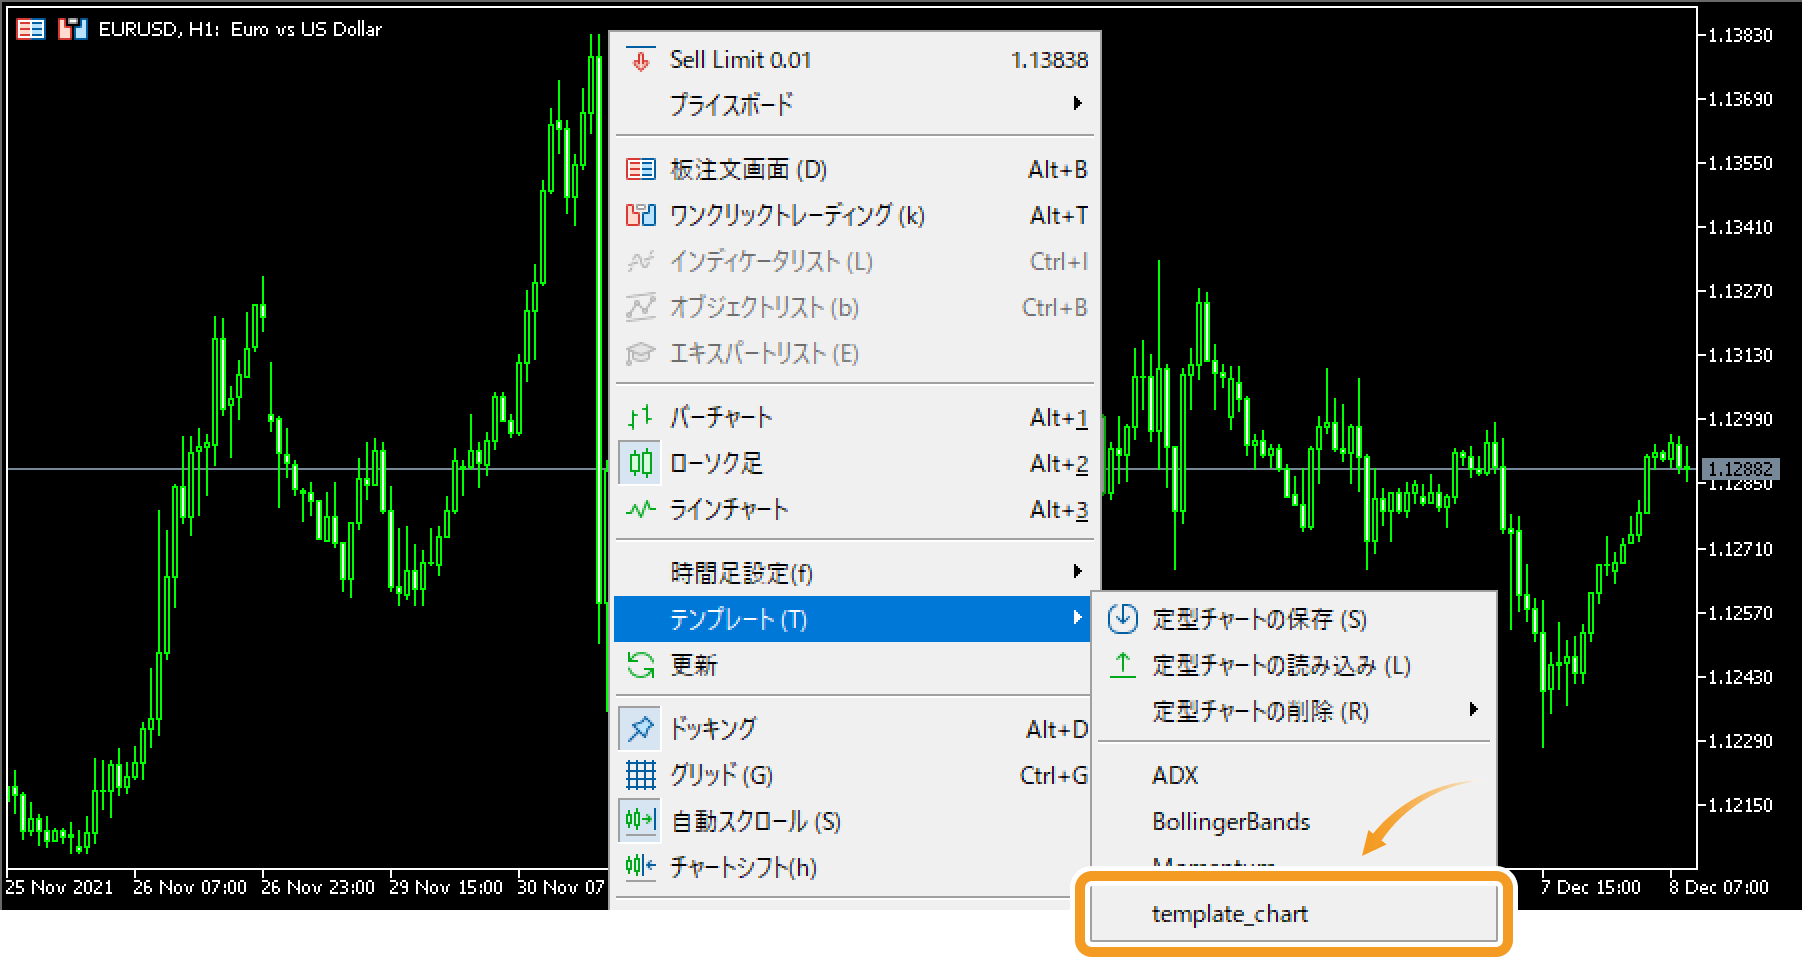Click the 1.12882 current price label

(x=1740, y=469)
